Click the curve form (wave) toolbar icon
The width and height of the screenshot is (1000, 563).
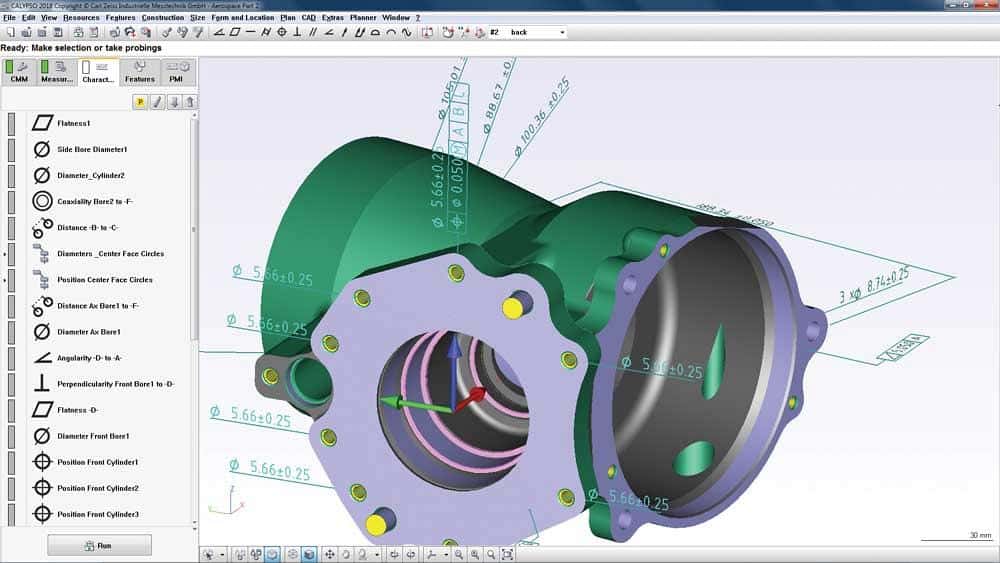(x=406, y=32)
